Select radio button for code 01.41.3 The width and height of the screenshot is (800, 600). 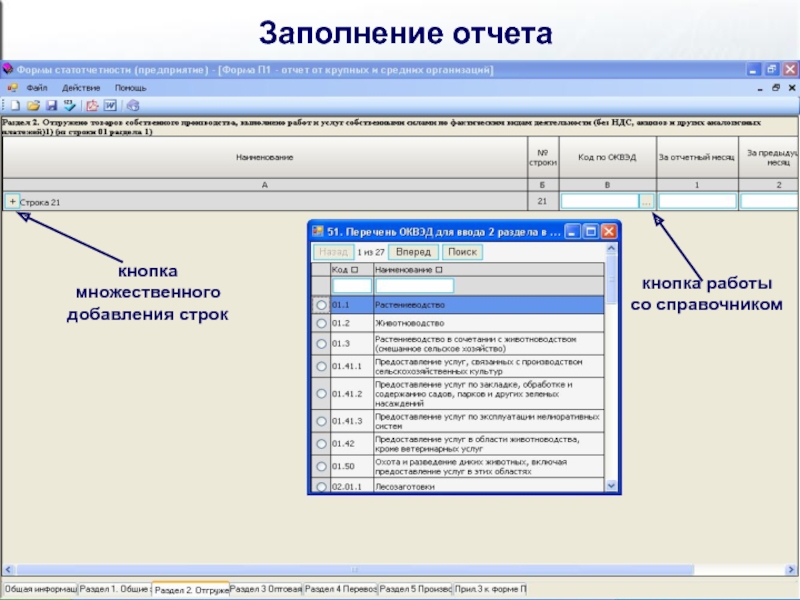321,421
